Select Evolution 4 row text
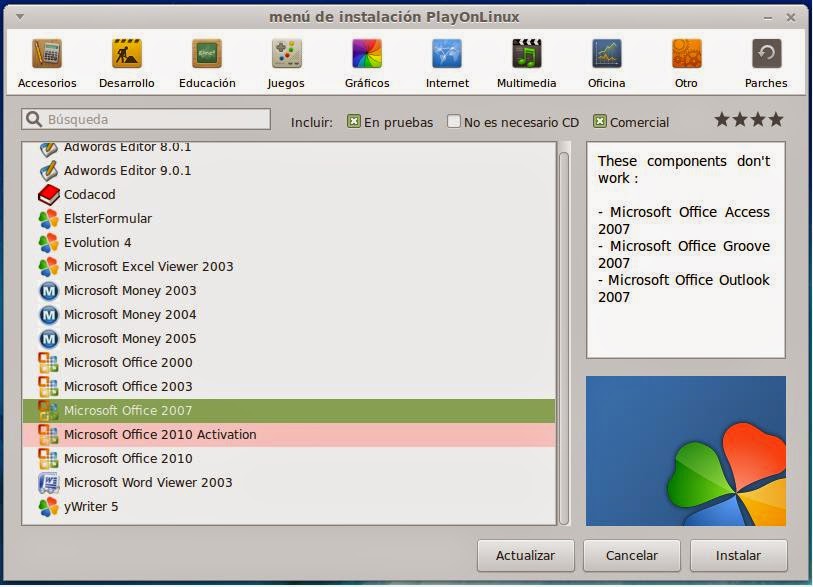This screenshot has height=587, width=813. click(97, 243)
